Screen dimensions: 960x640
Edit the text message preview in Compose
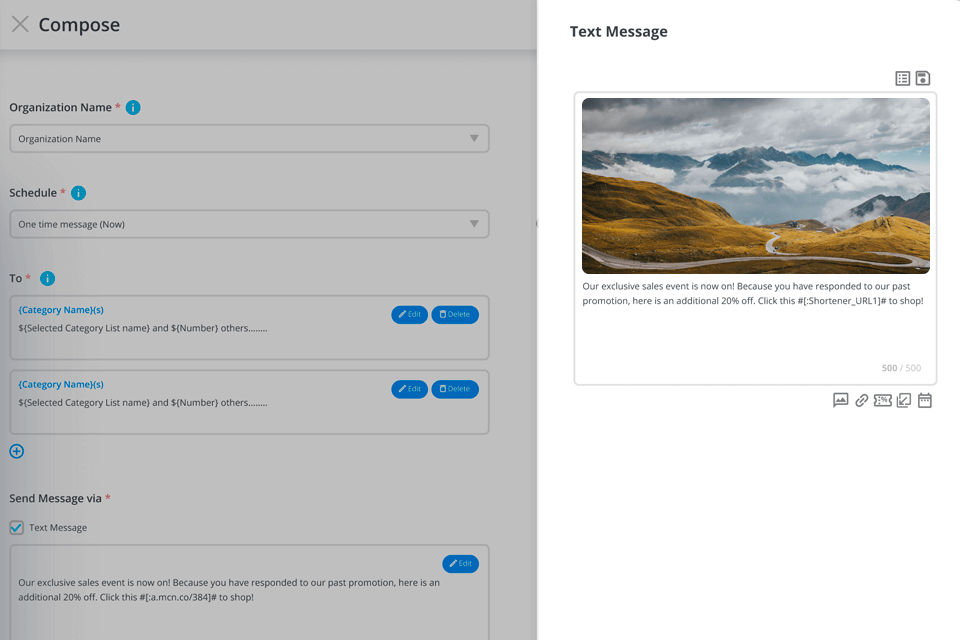(x=460, y=564)
